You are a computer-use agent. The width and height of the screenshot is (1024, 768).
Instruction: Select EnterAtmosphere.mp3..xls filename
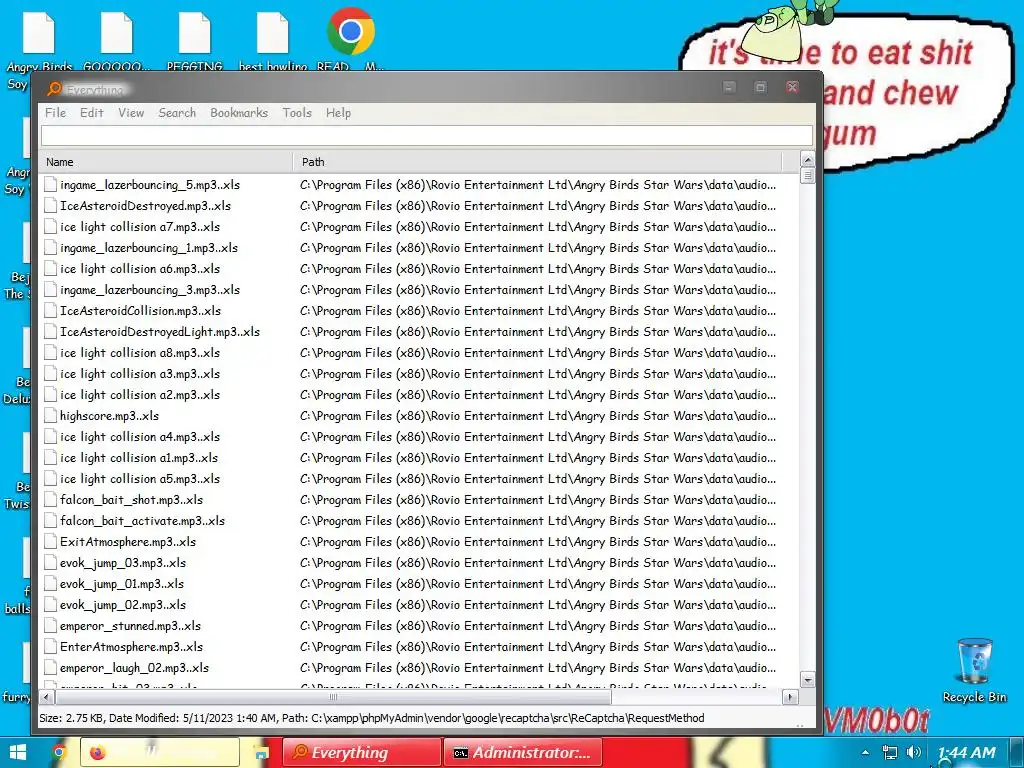click(x=131, y=647)
